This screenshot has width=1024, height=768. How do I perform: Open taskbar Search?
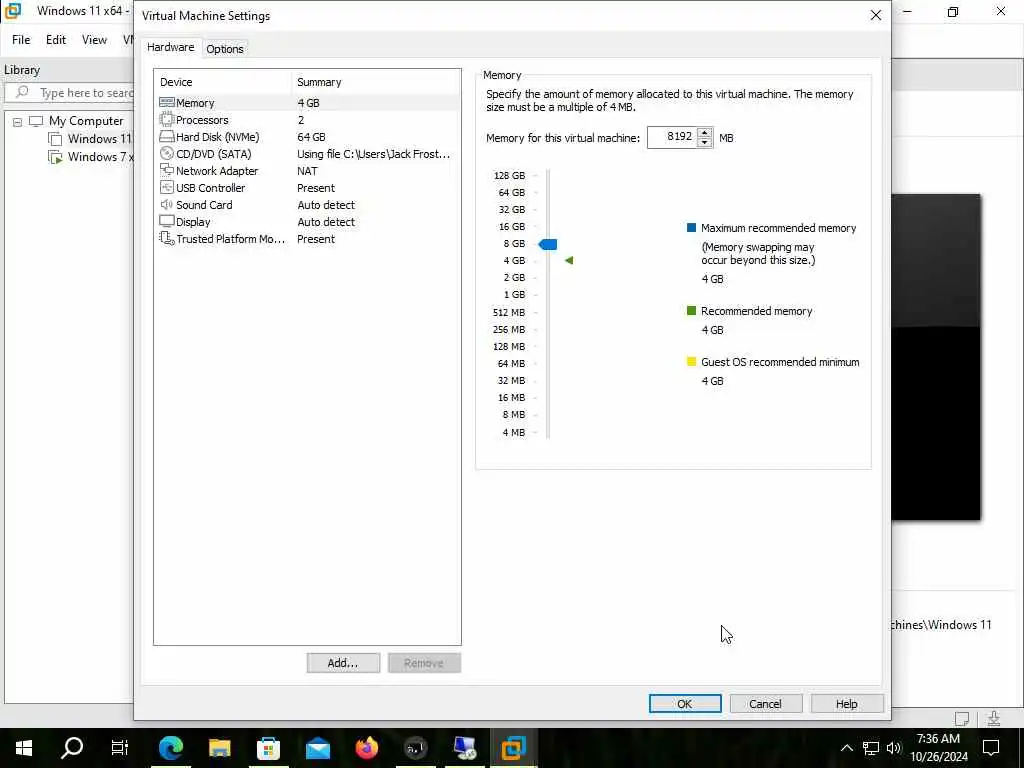coord(72,748)
